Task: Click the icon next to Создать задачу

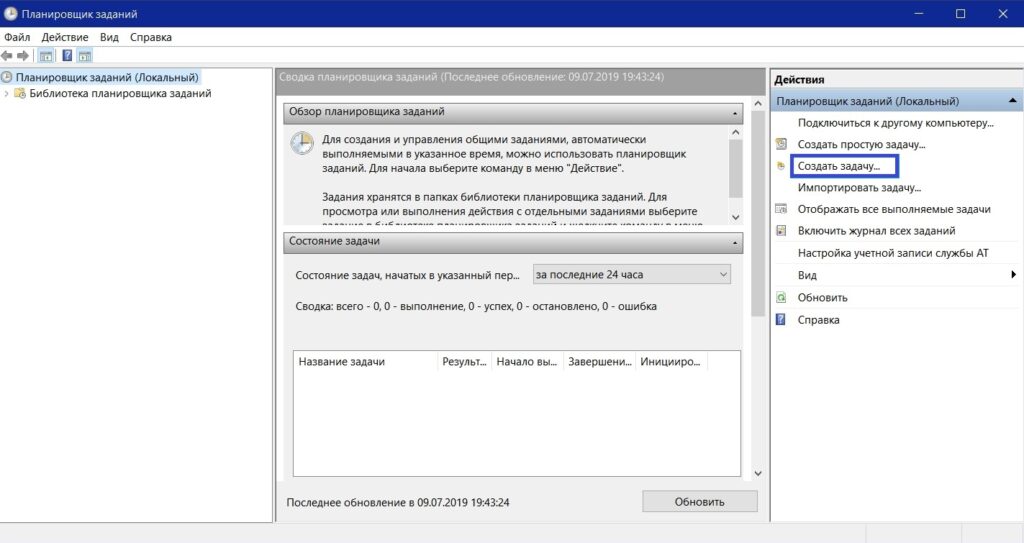Action: point(781,166)
